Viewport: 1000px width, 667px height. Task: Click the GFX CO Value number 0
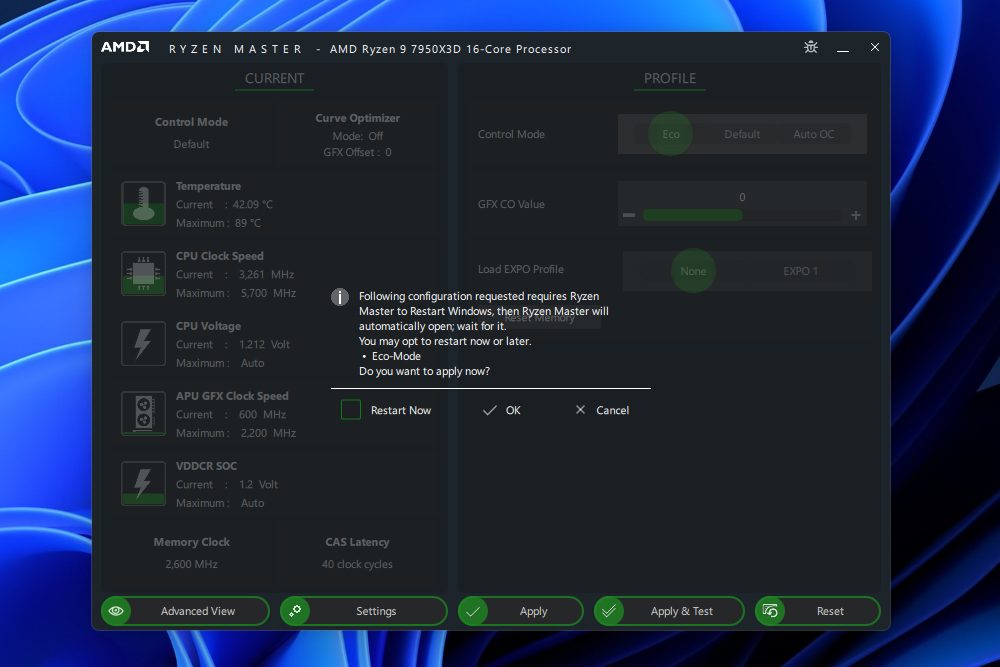coord(742,197)
